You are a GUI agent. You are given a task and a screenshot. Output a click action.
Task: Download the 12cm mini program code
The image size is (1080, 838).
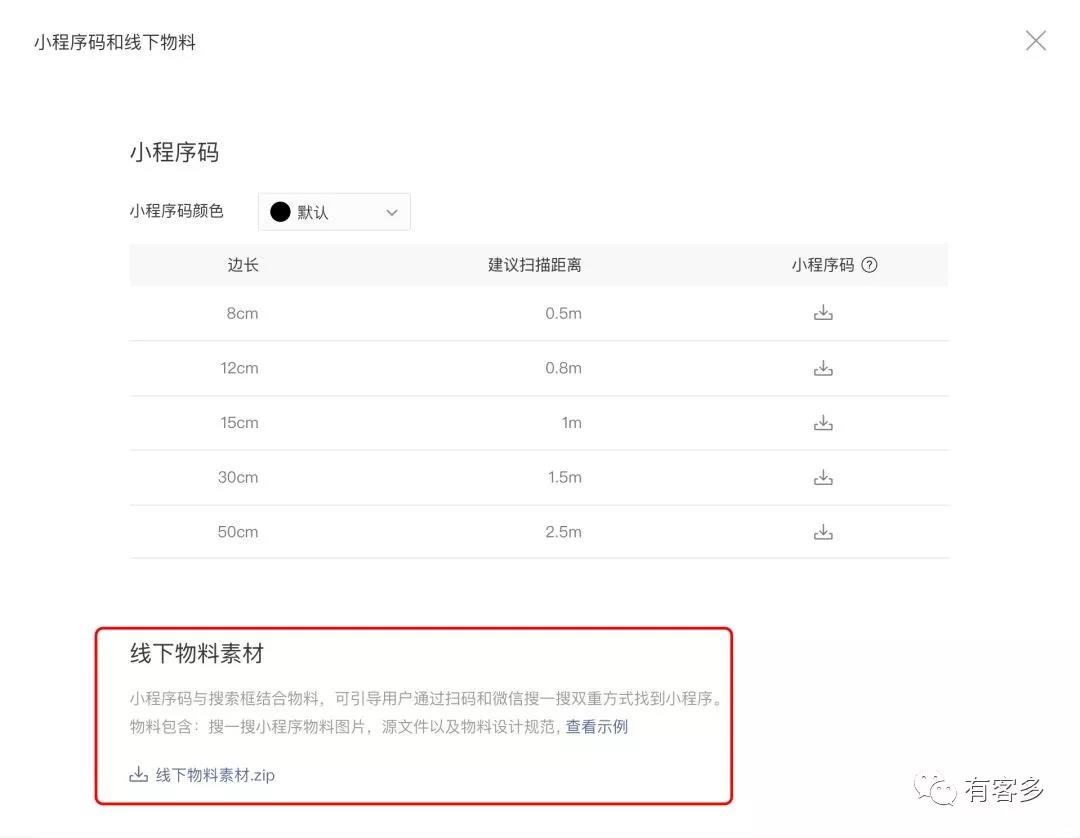(823, 368)
